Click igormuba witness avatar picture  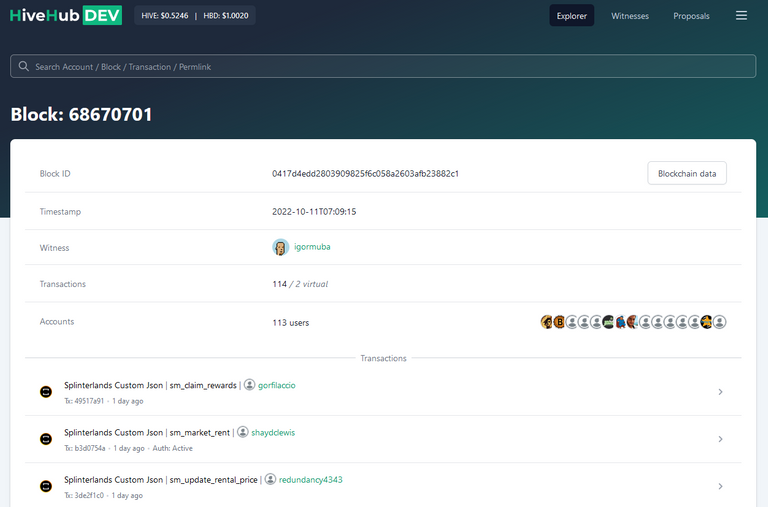pos(281,247)
